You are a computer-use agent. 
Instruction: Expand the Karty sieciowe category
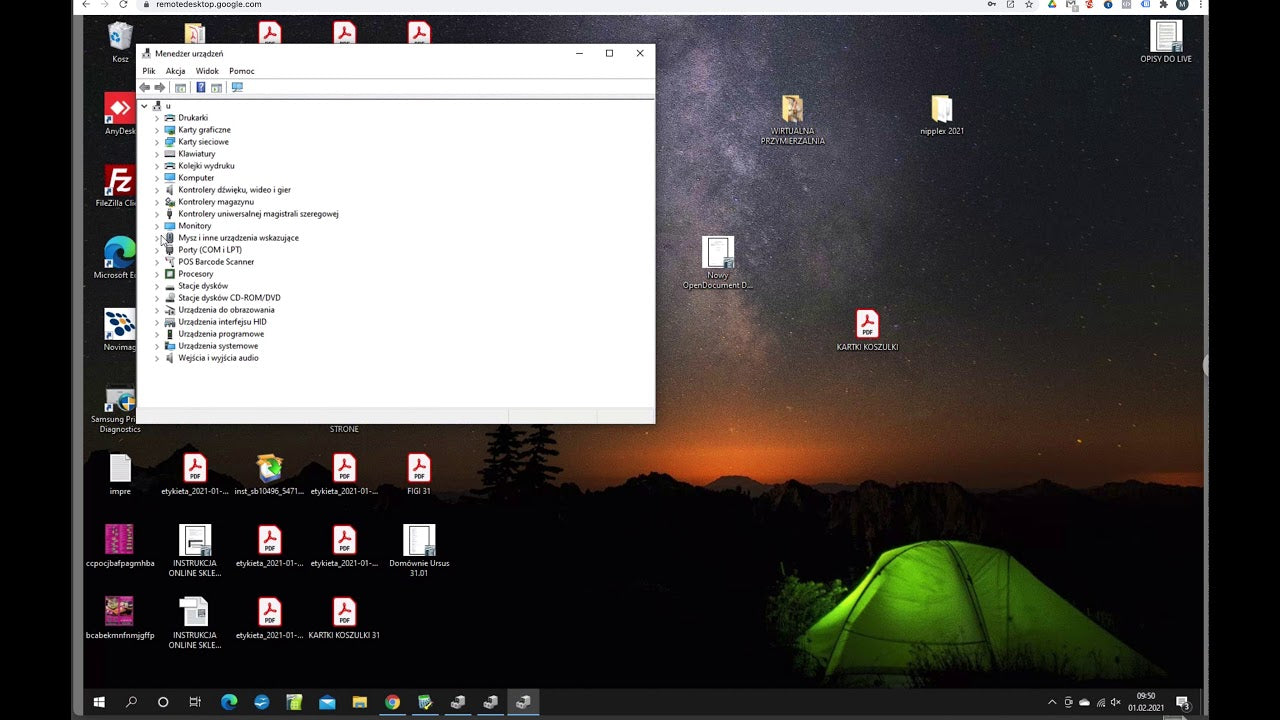(157, 142)
